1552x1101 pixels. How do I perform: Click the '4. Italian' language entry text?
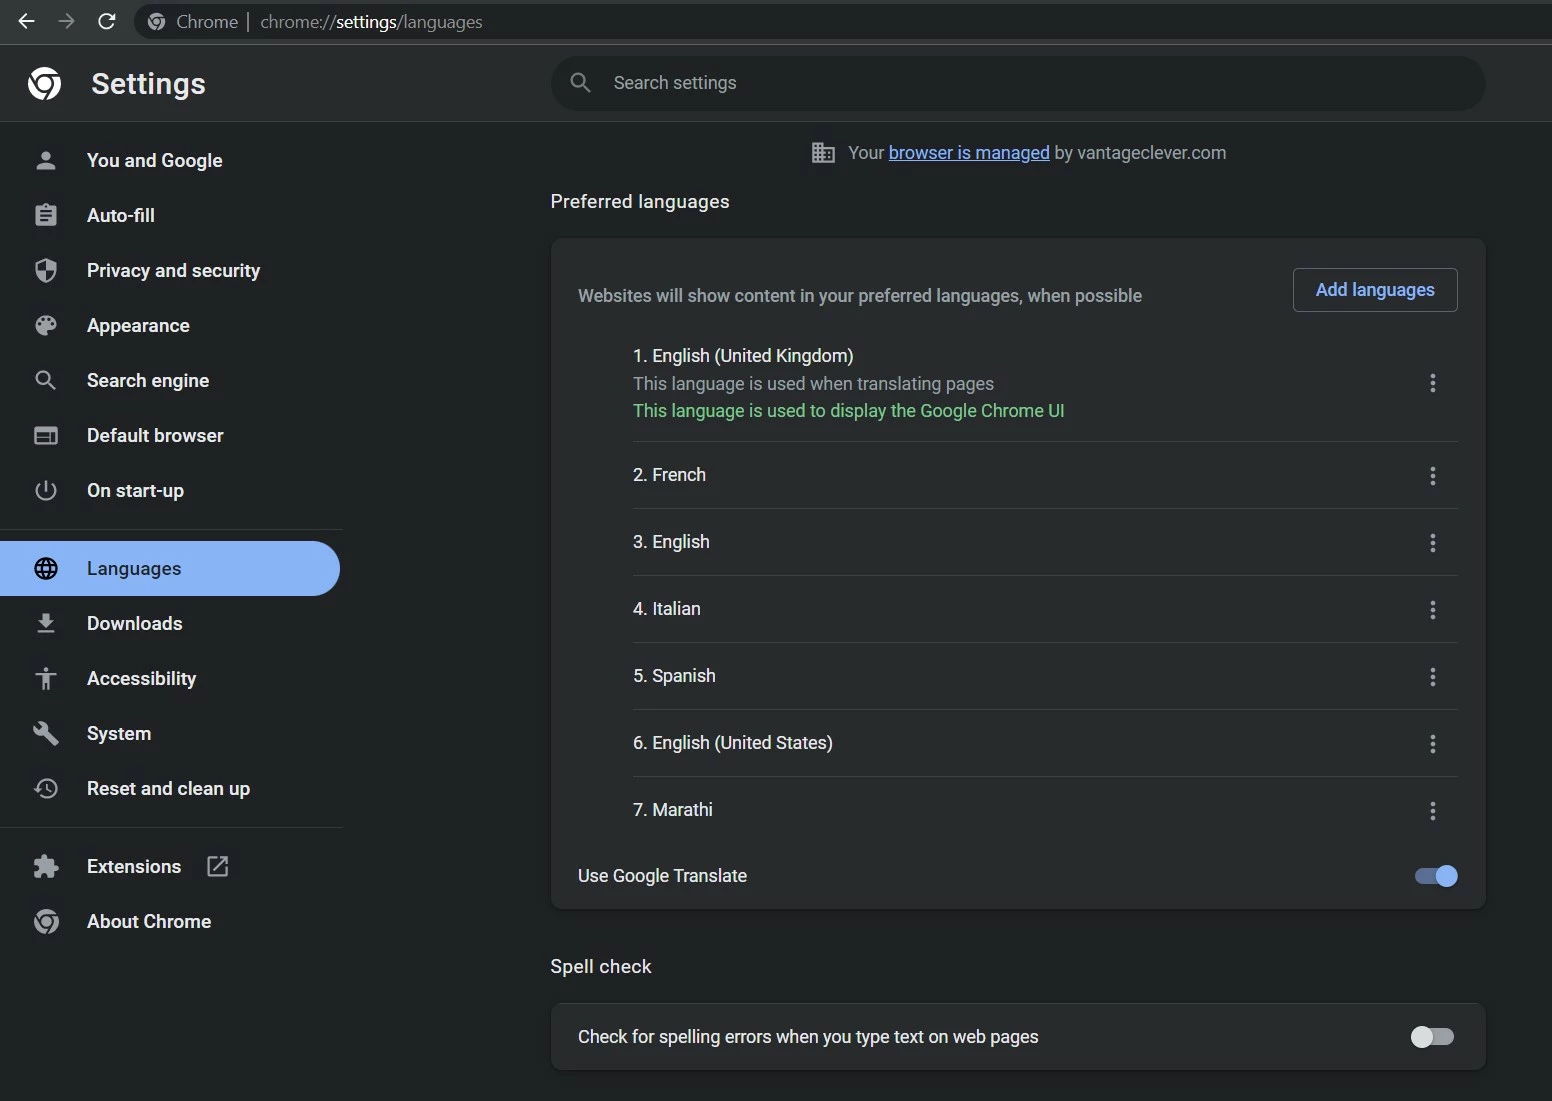point(667,609)
